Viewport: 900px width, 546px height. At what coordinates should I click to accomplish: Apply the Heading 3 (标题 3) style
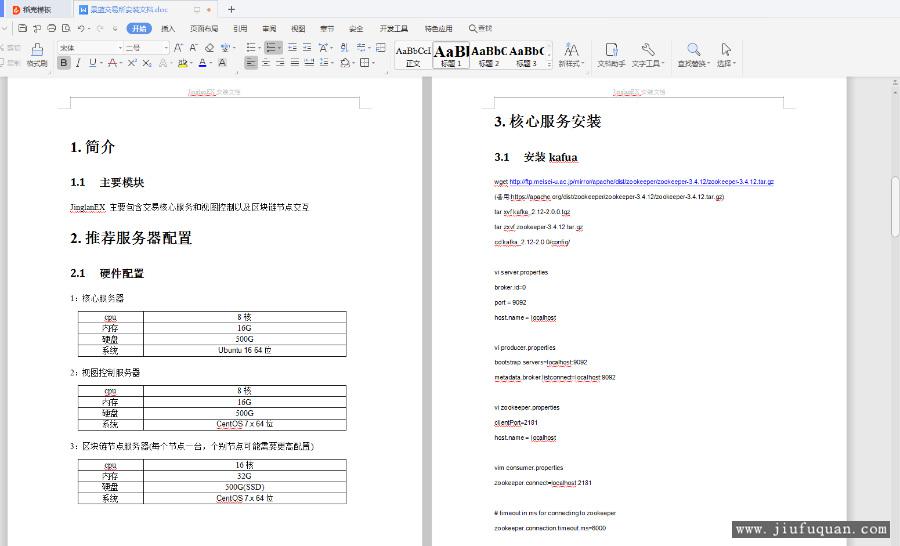[526, 56]
